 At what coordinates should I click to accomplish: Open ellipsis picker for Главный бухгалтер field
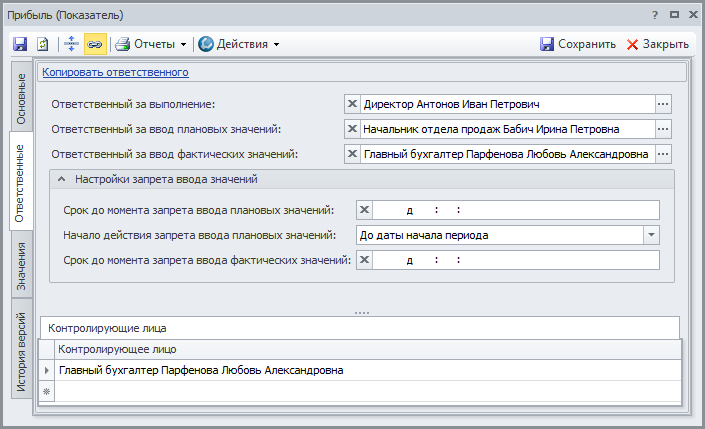[x=662, y=154]
